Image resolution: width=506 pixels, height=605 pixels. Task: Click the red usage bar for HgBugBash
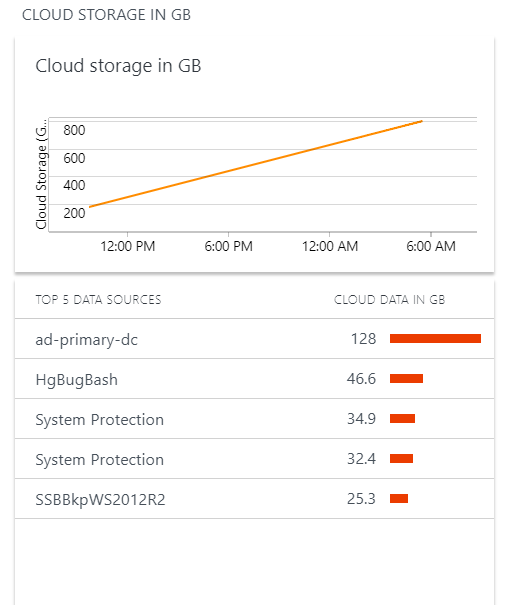coord(406,379)
